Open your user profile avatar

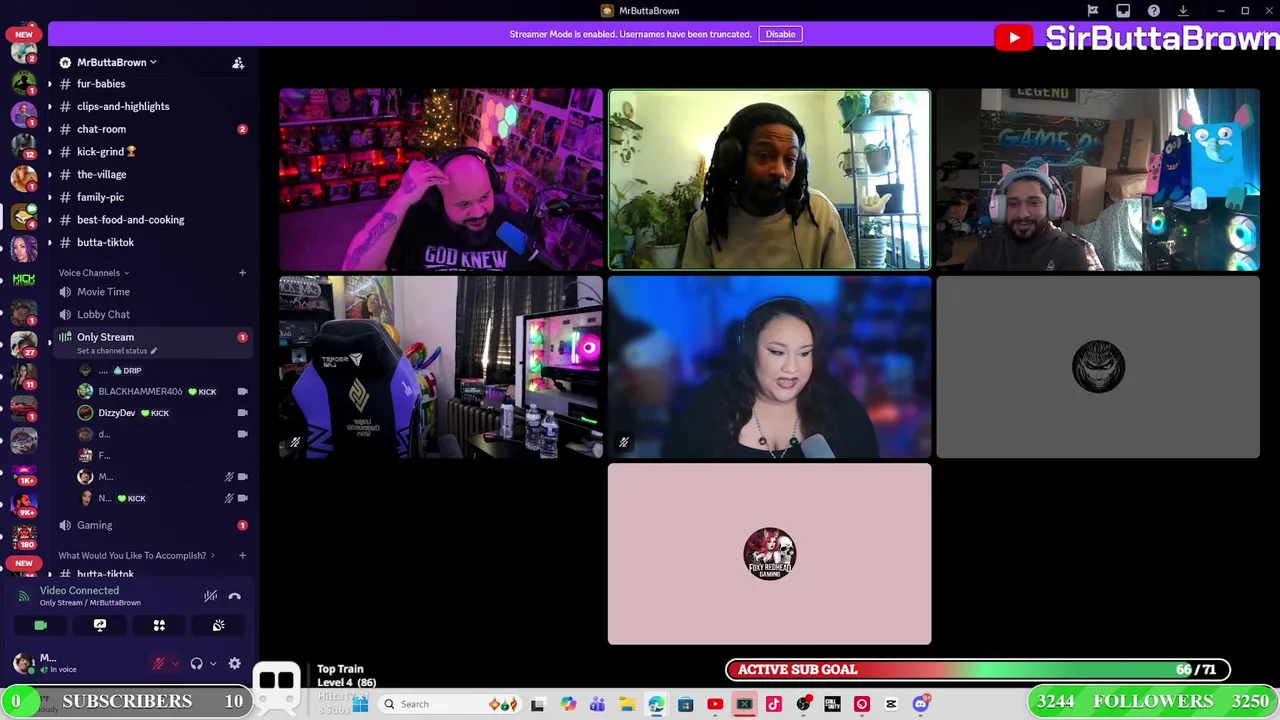23,663
